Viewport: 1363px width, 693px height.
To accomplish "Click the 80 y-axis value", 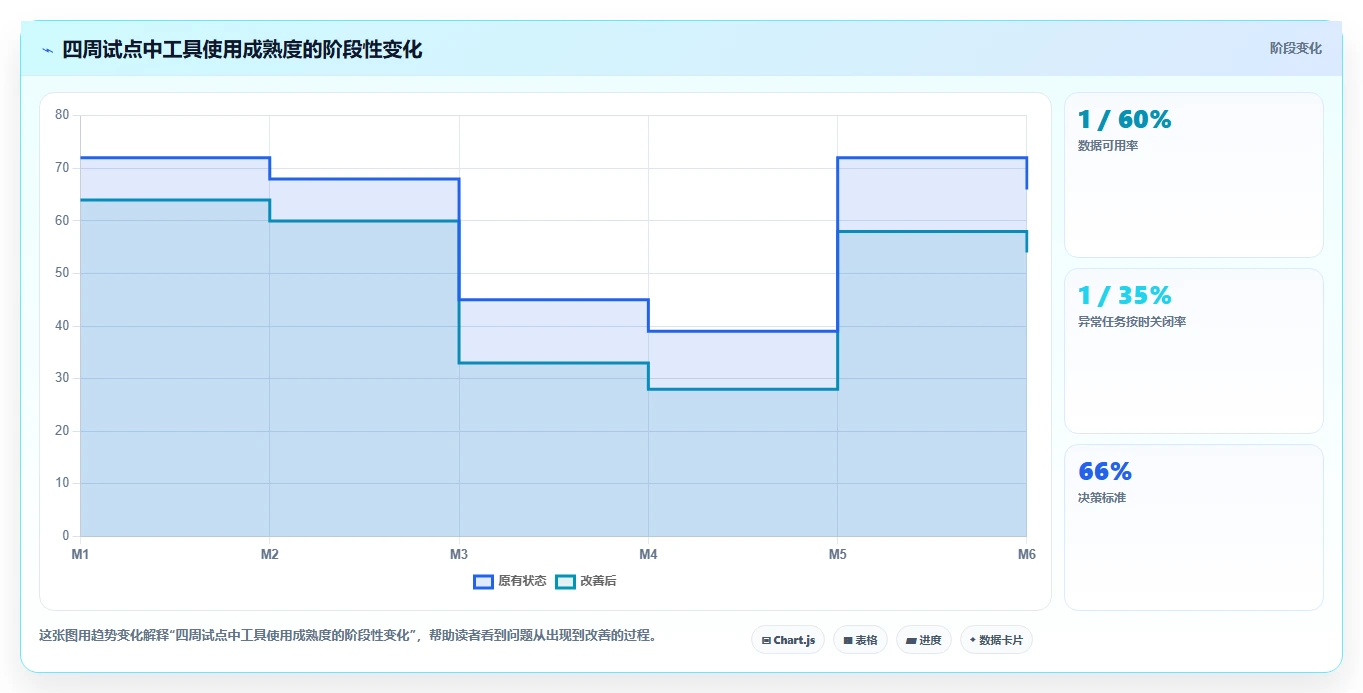I will click(x=62, y=115).
